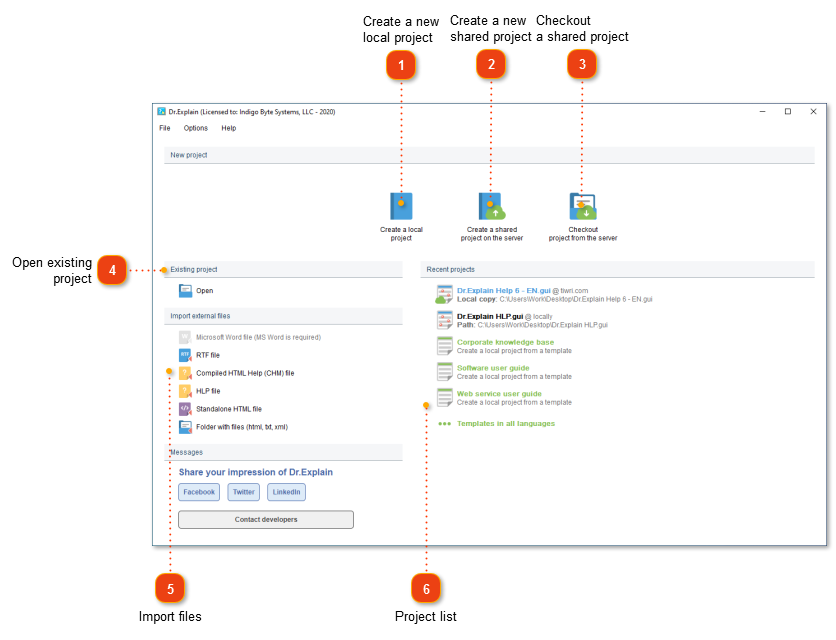Select the Corporate knowledge base template link
Image resolution: width=836 pixels, height=640 pixels.
click(x=505, y=342)
